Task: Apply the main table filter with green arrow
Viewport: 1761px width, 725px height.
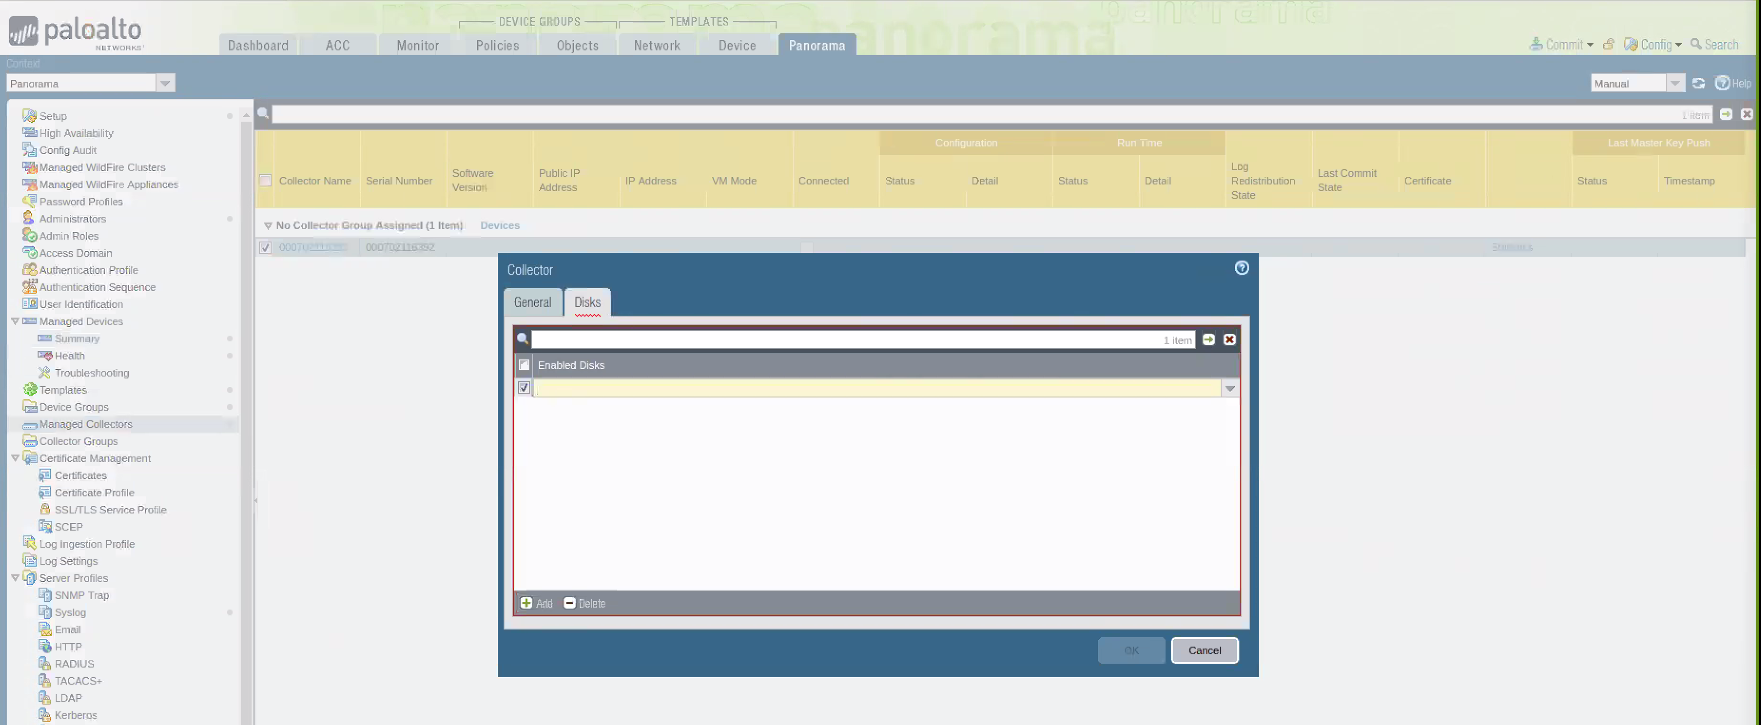Action: click(1726, 115)
